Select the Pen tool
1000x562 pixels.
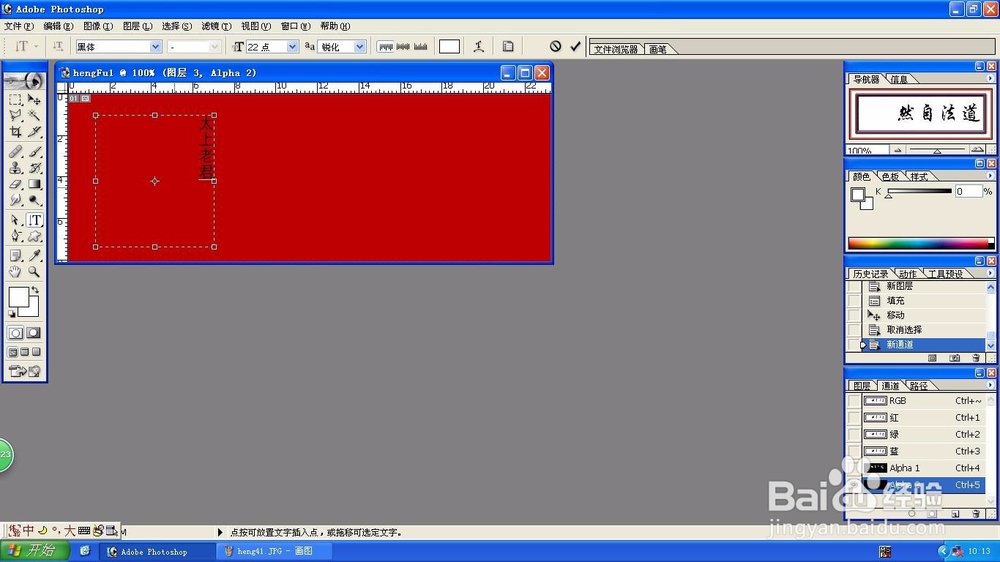(x=15, y=236)
